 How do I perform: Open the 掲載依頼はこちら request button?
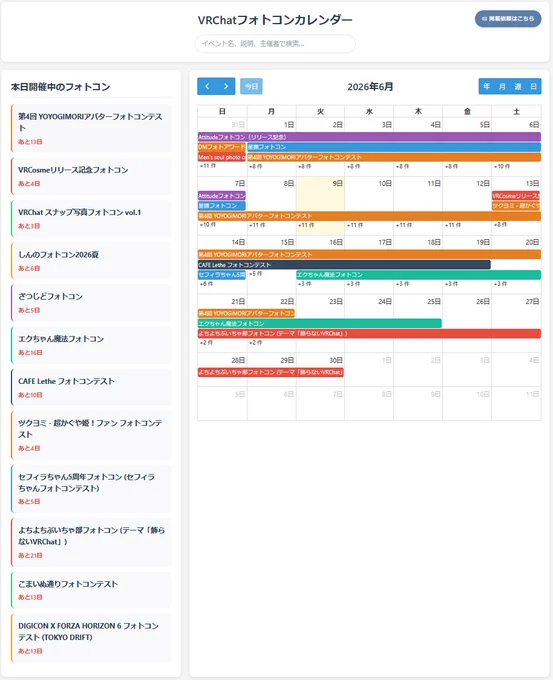tap(508, 19)
